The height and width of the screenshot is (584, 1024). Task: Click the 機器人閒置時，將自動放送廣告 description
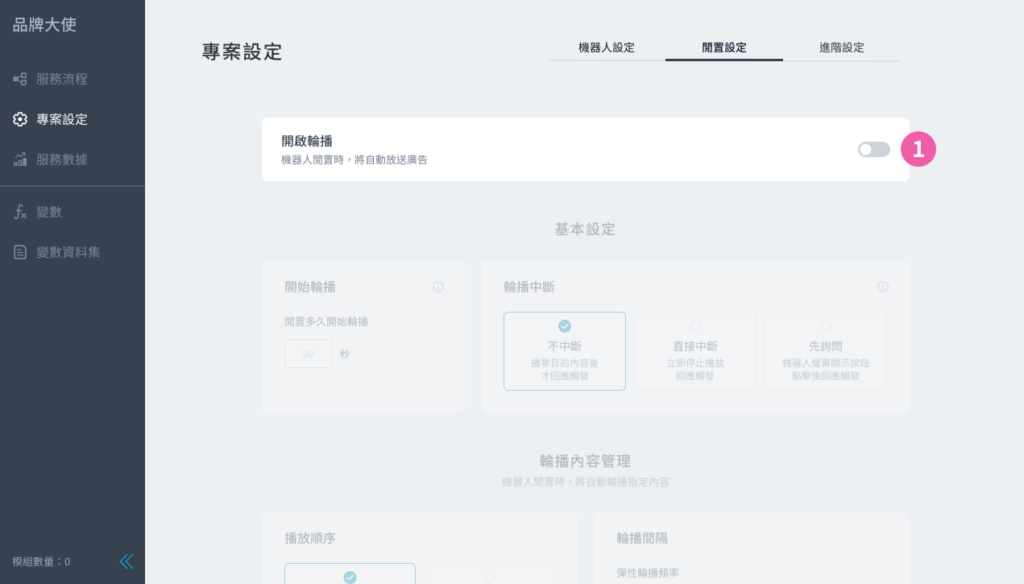coord(354,160)
